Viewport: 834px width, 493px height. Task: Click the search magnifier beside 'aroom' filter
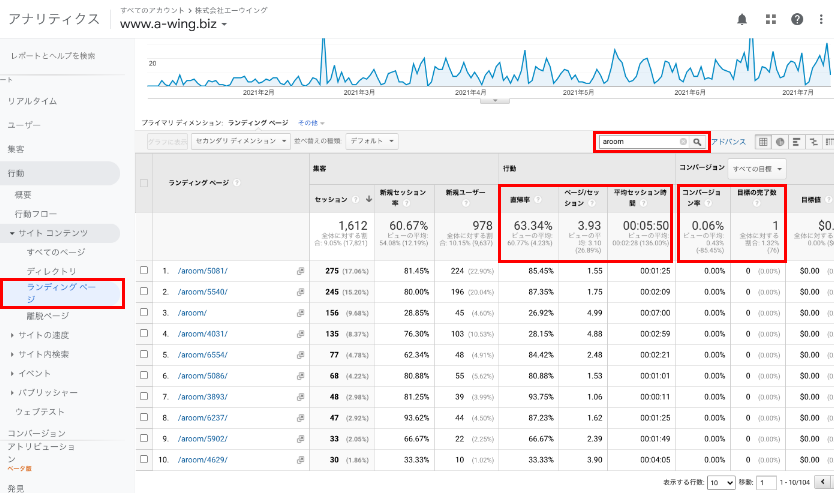[697, 142]
